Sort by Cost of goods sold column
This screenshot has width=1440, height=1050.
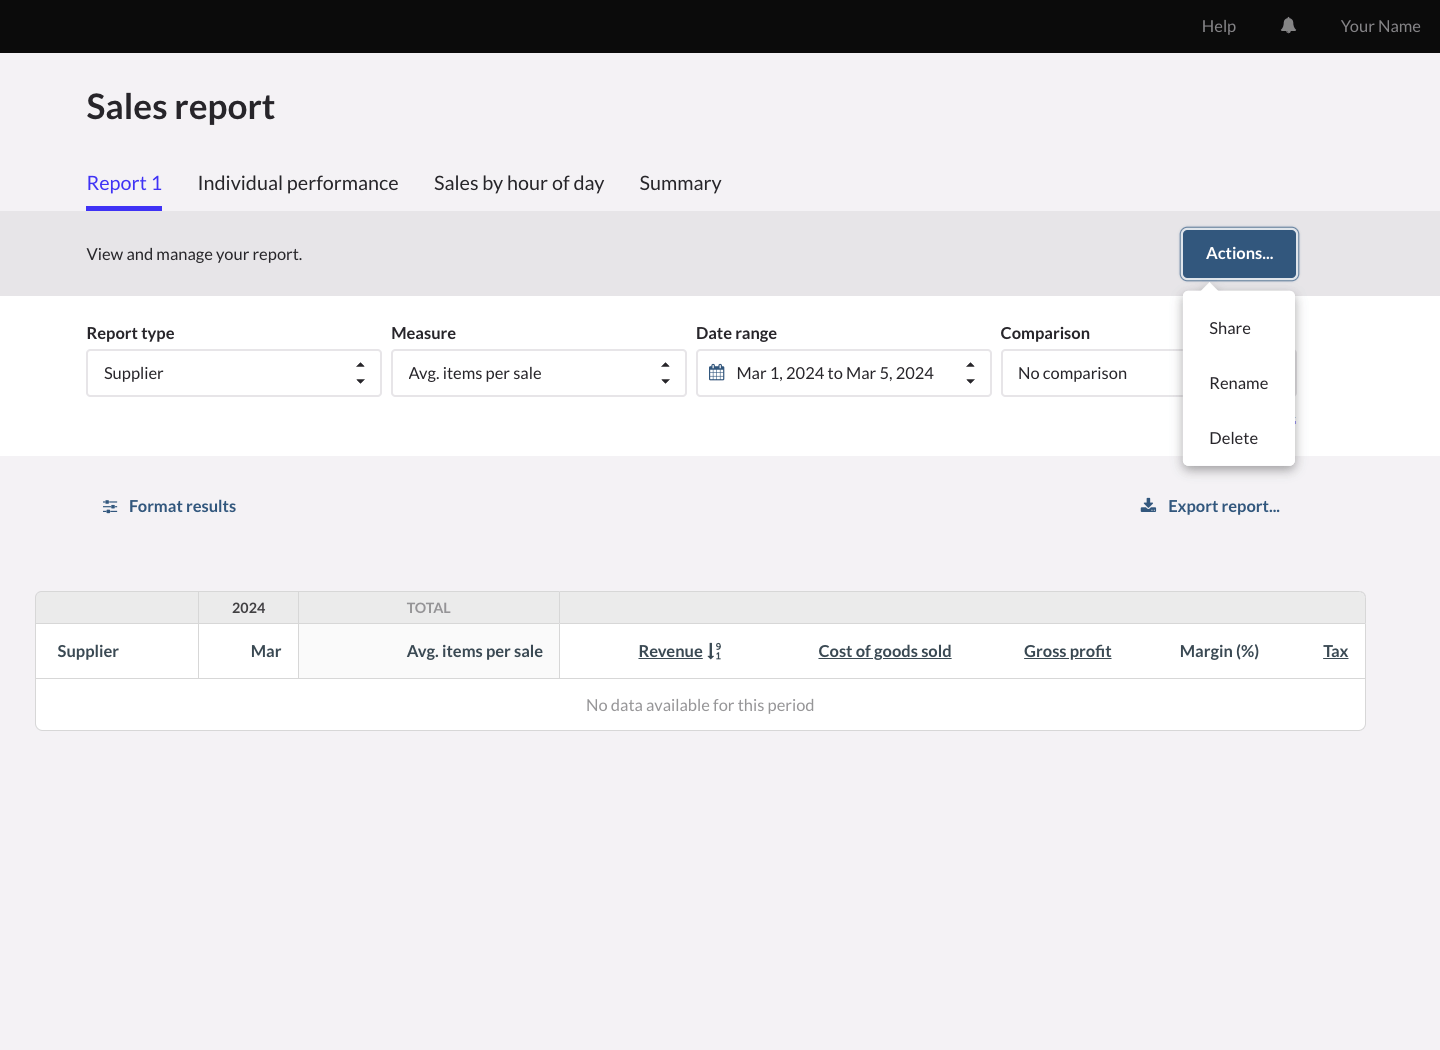[884, 652]
